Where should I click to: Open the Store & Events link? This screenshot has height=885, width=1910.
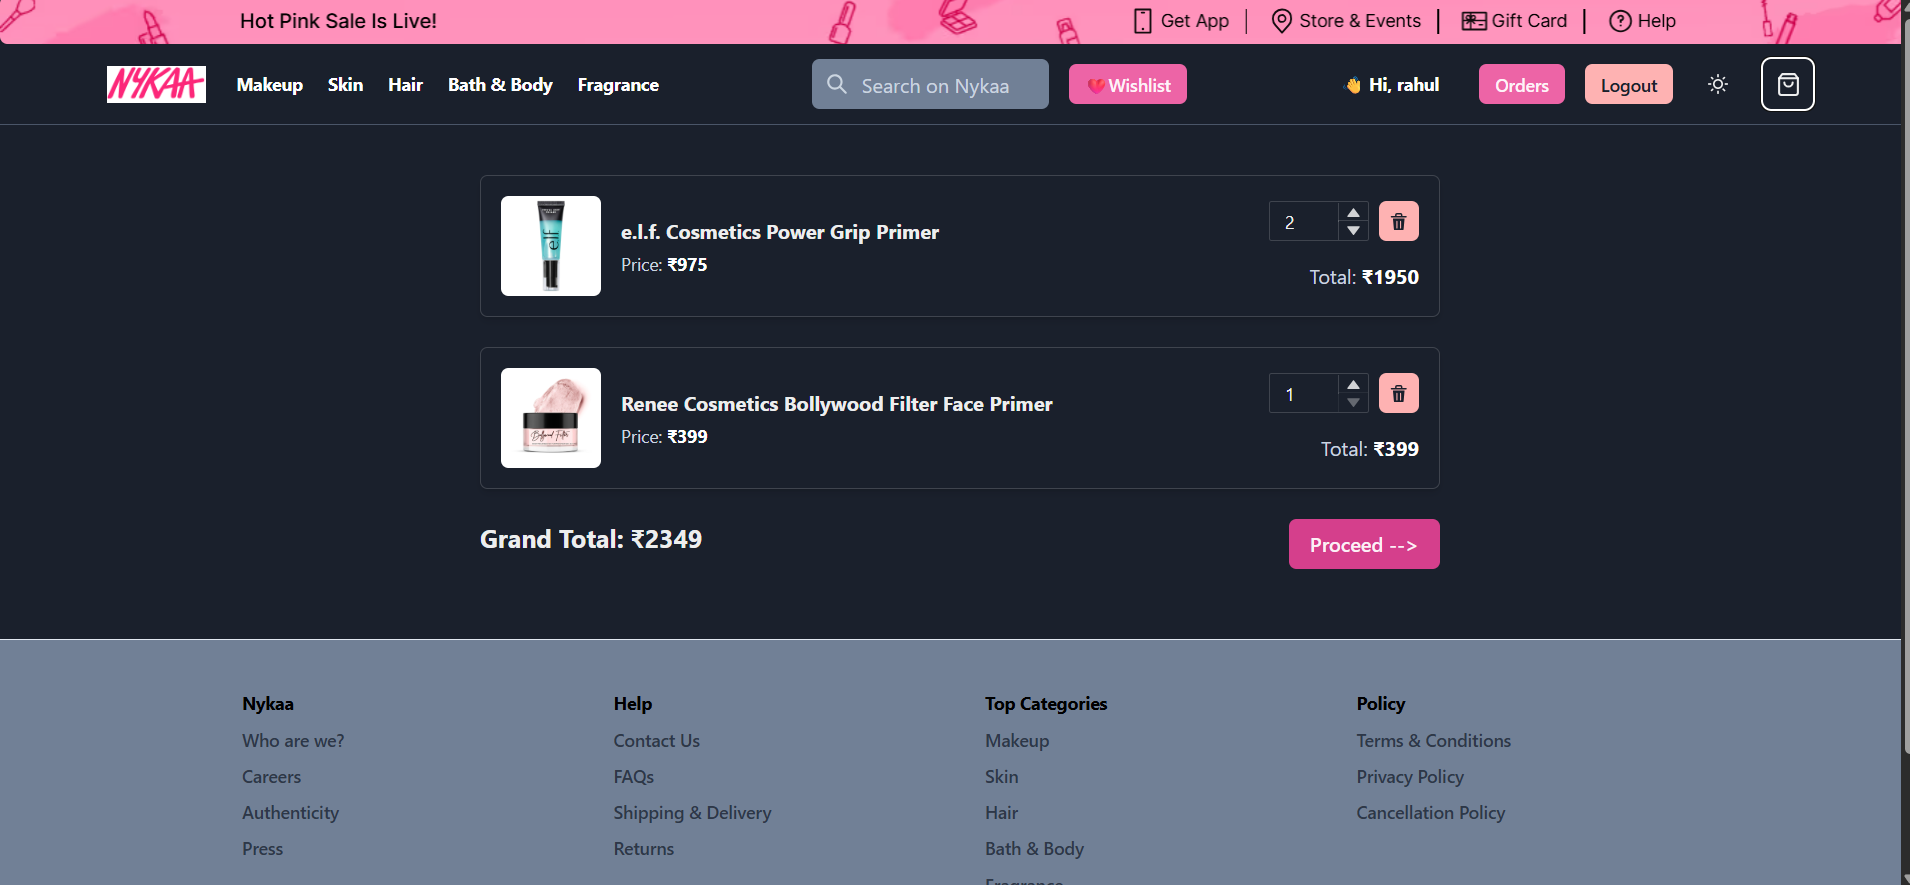[x=1360, y=21]
